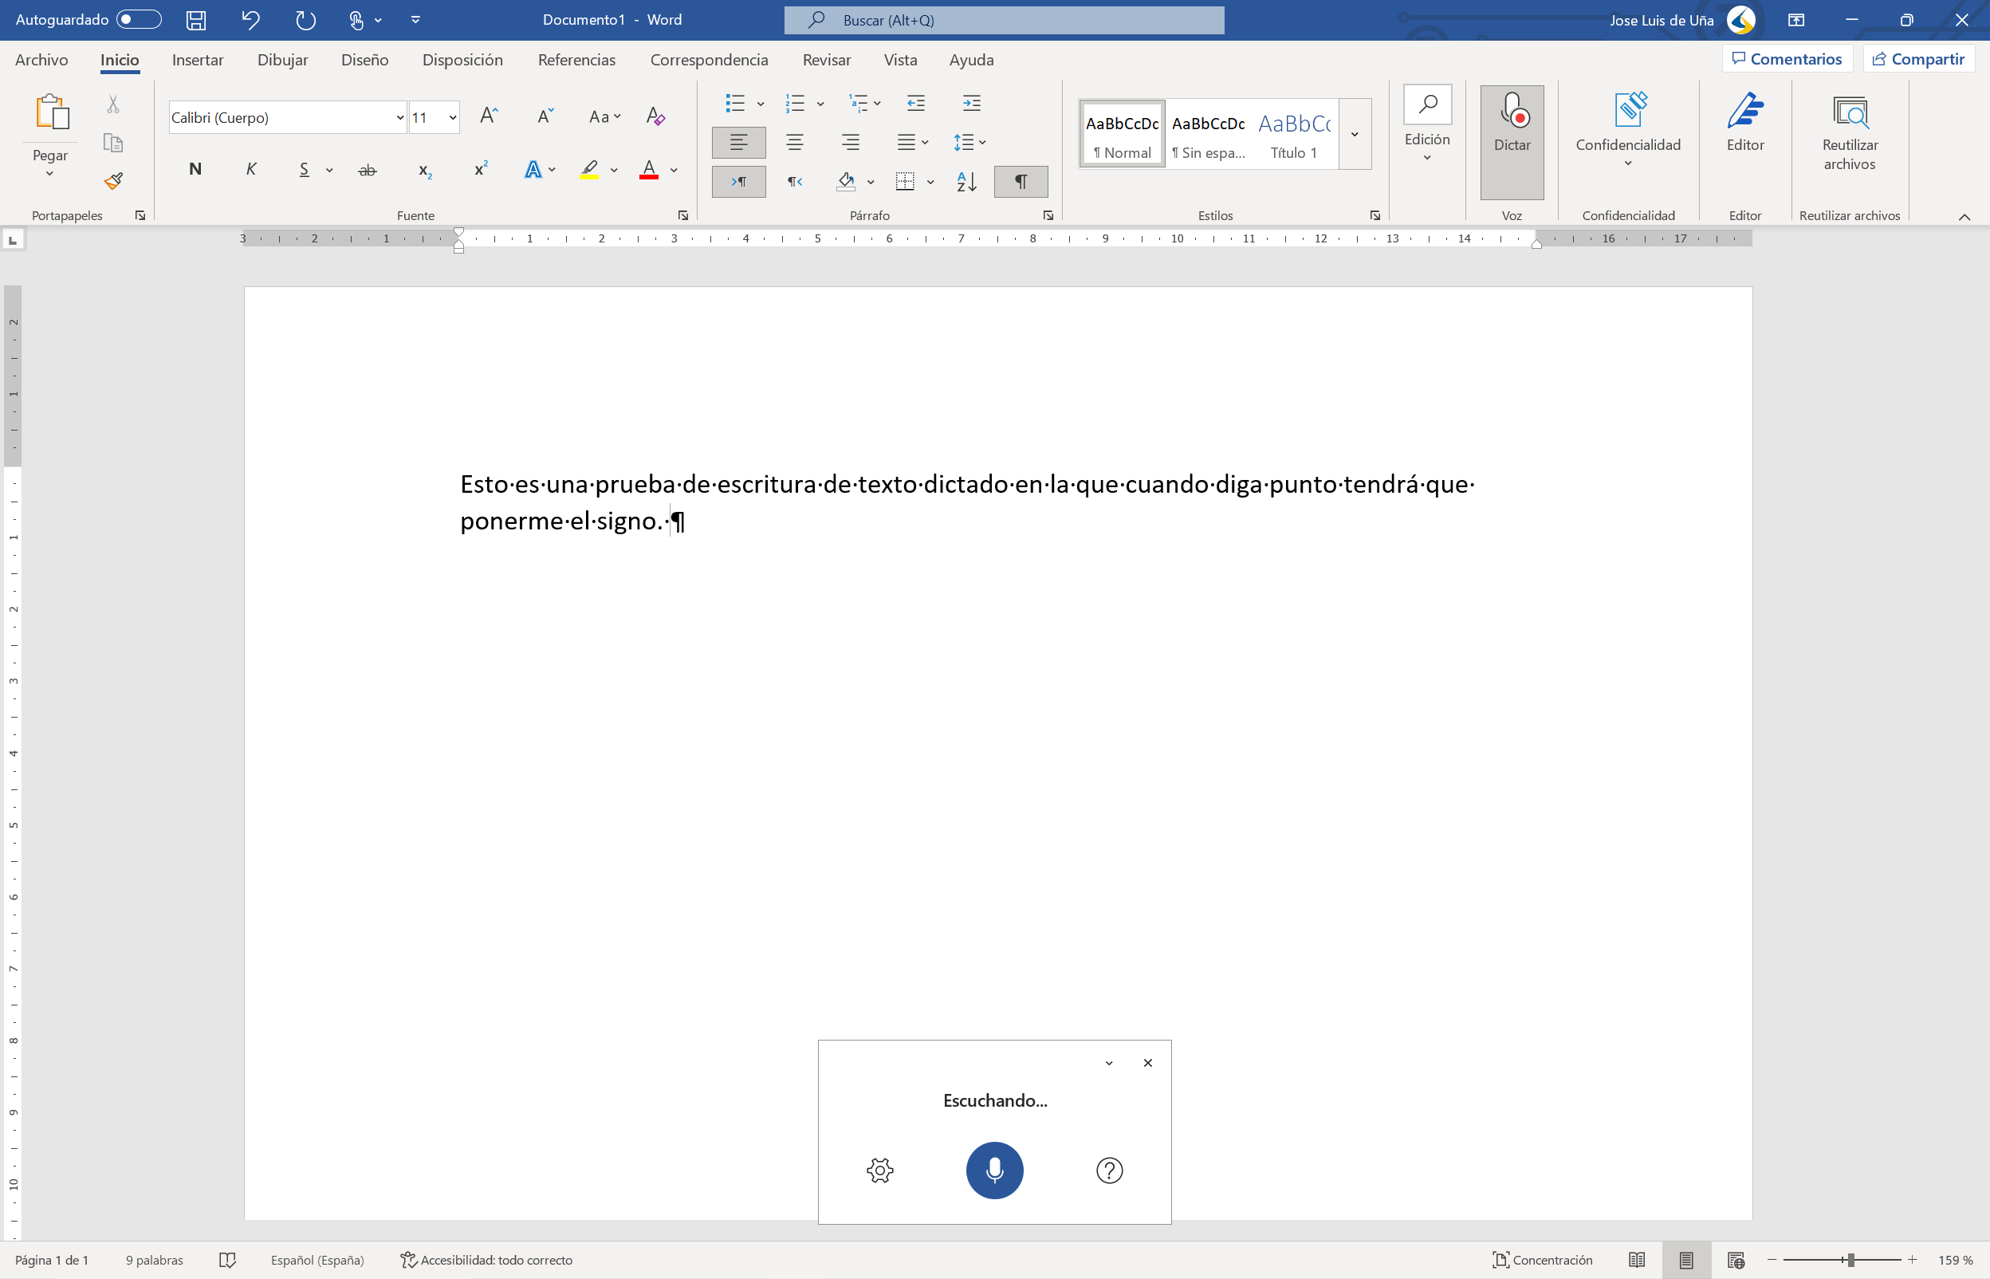Toggle bold formatting with the N icon
1990x1279 pixels.
point(195,169)
